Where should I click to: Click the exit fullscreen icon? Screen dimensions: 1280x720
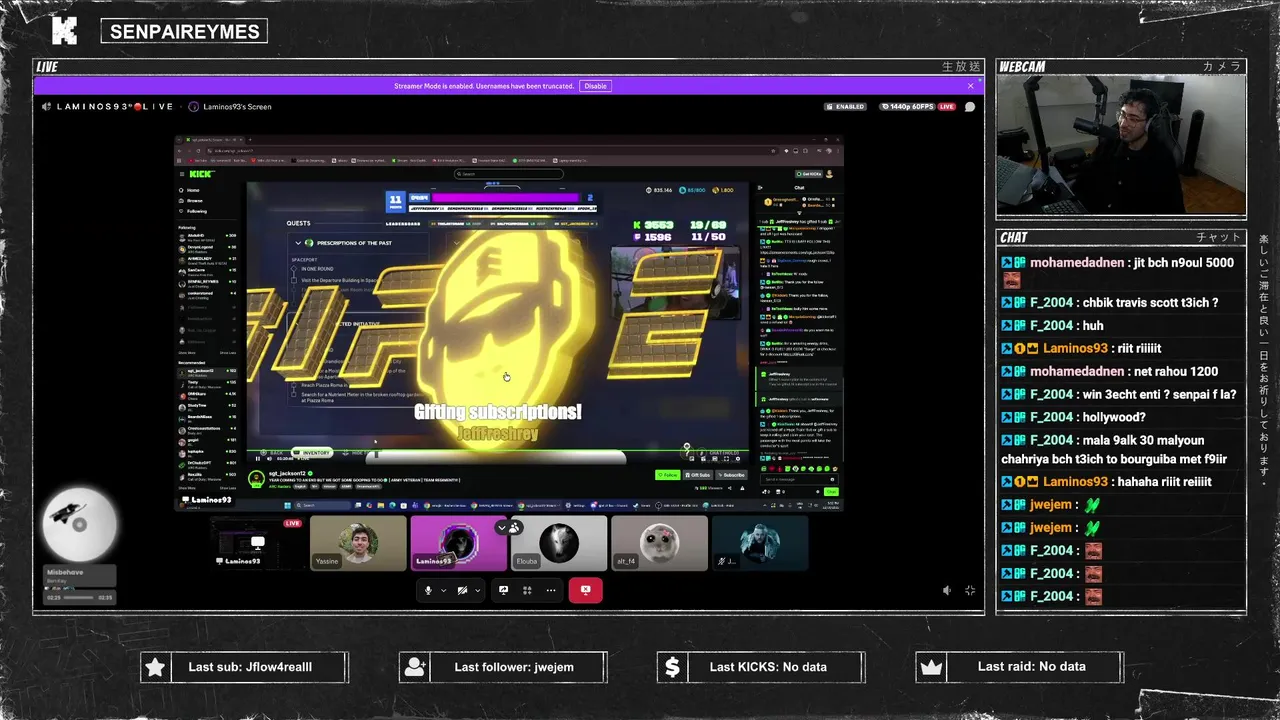pyautogui.click(x=969, y=591)
